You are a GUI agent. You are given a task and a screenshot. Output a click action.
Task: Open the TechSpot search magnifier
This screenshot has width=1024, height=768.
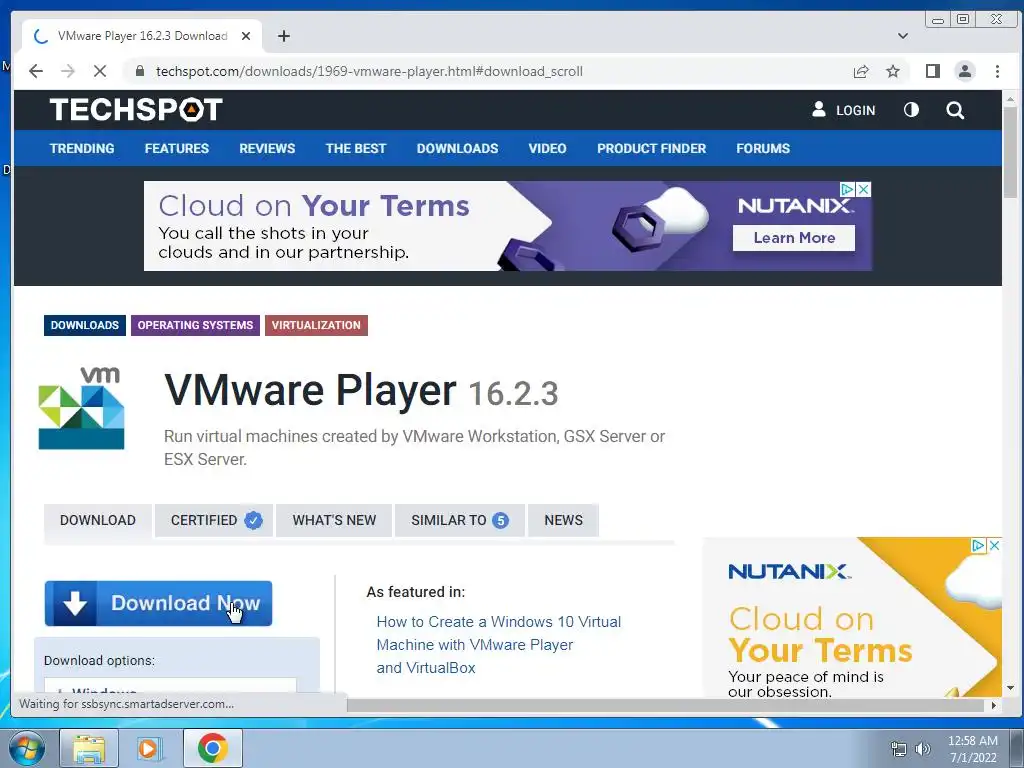point(955,110)
